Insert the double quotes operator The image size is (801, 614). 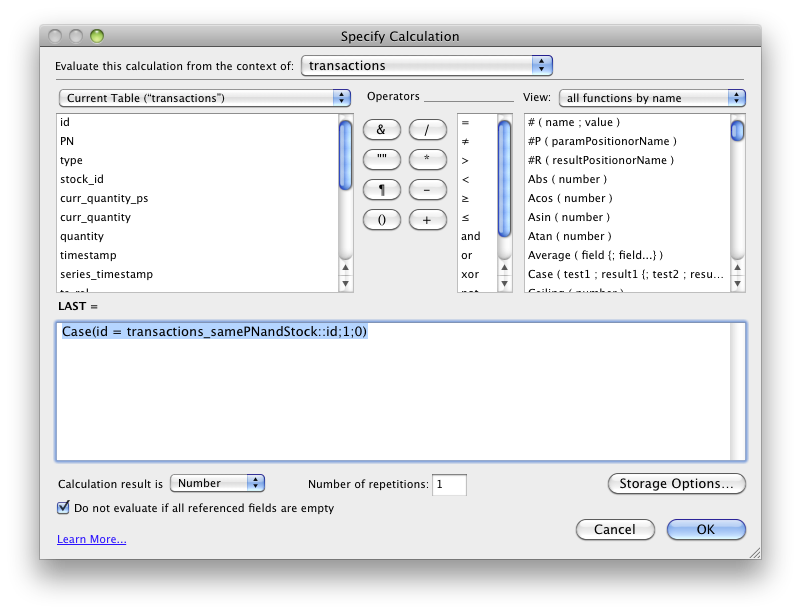(x=382, y=159)
